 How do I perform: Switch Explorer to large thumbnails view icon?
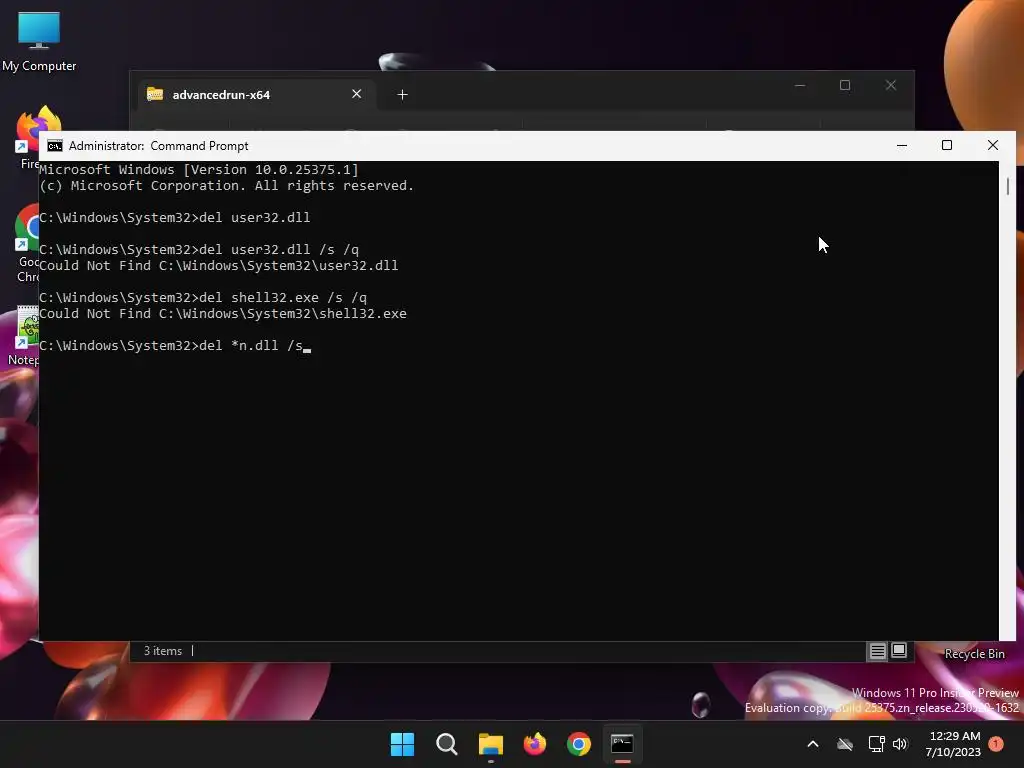coord(899,651)
